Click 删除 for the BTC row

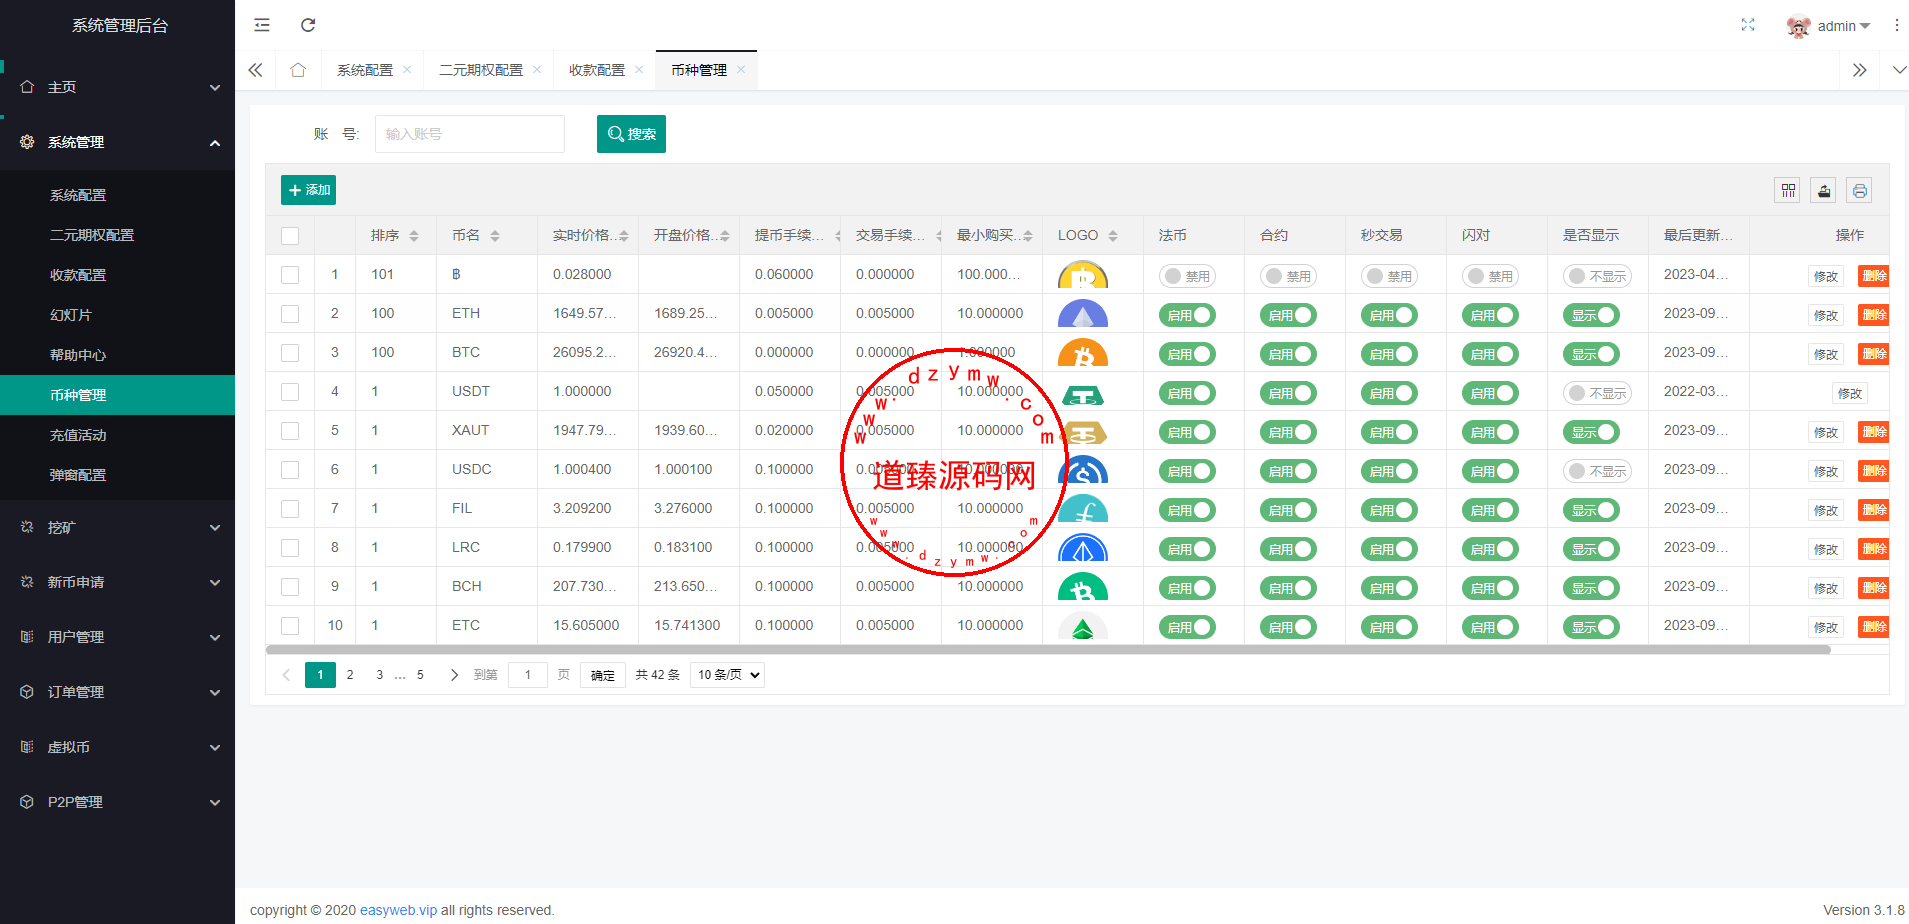point(1875,354)
